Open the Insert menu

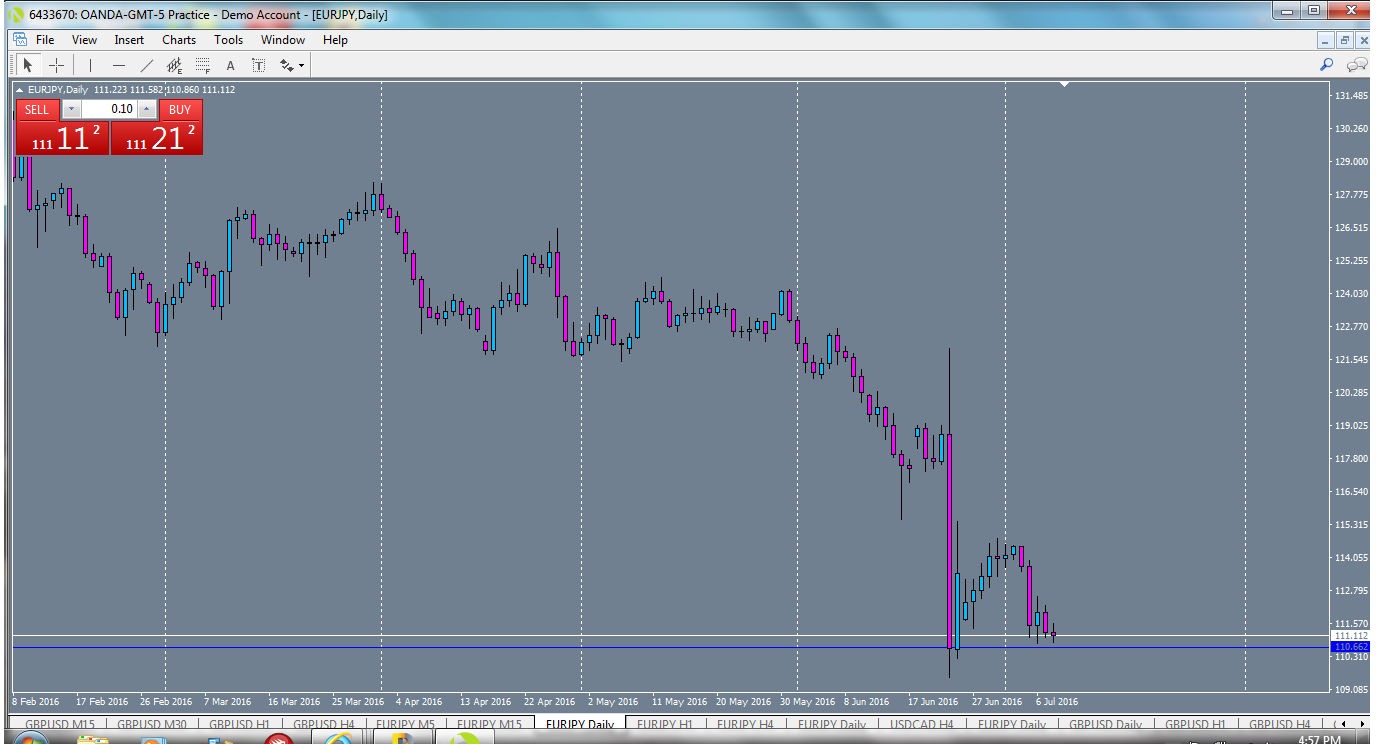click(129, 40)
